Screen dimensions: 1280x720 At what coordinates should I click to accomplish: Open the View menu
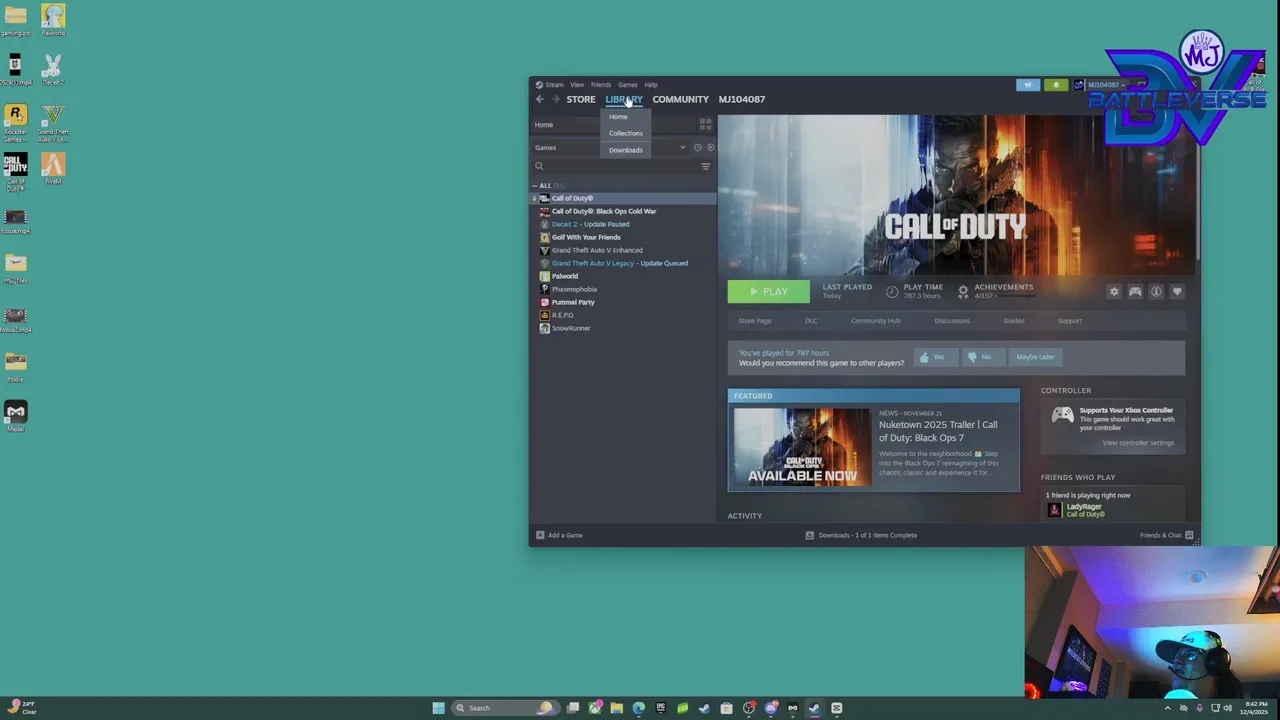(x=577, y=85)
